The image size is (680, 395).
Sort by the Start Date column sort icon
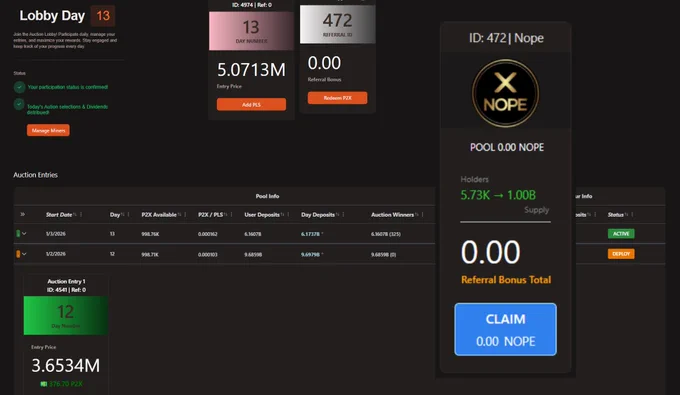tap(75, 215)
